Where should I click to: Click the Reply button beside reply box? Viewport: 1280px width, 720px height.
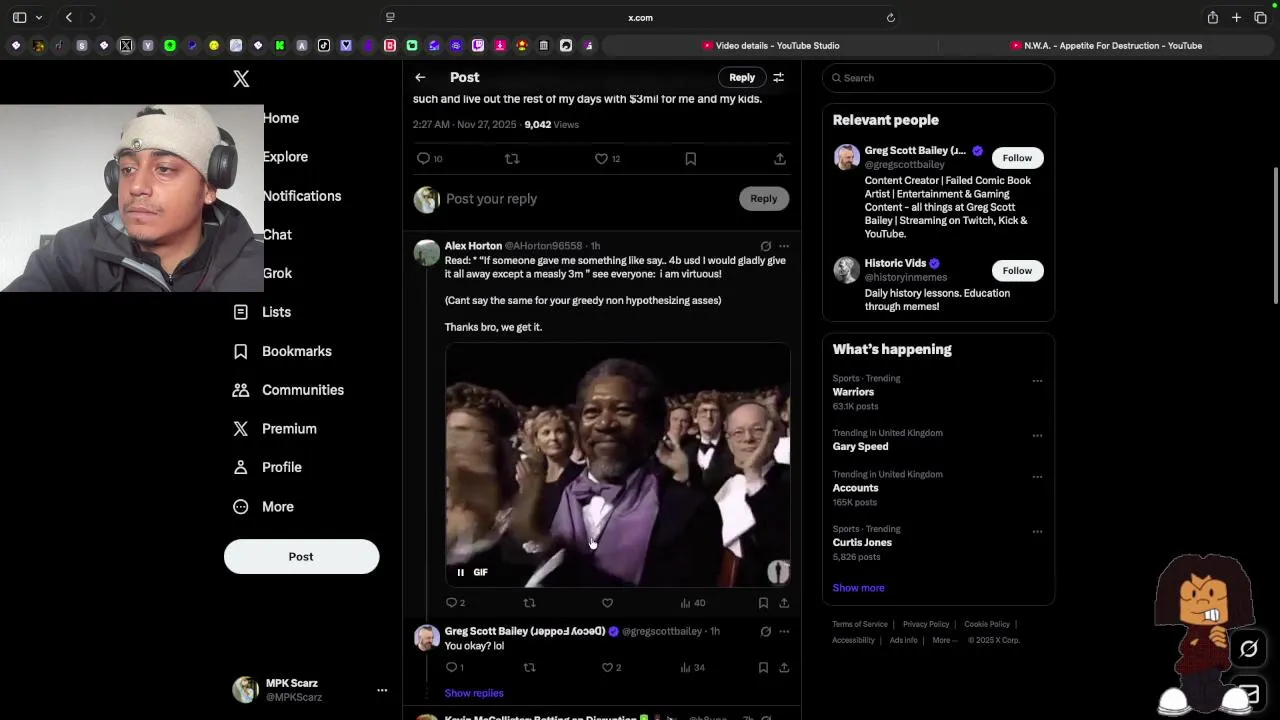764,198
